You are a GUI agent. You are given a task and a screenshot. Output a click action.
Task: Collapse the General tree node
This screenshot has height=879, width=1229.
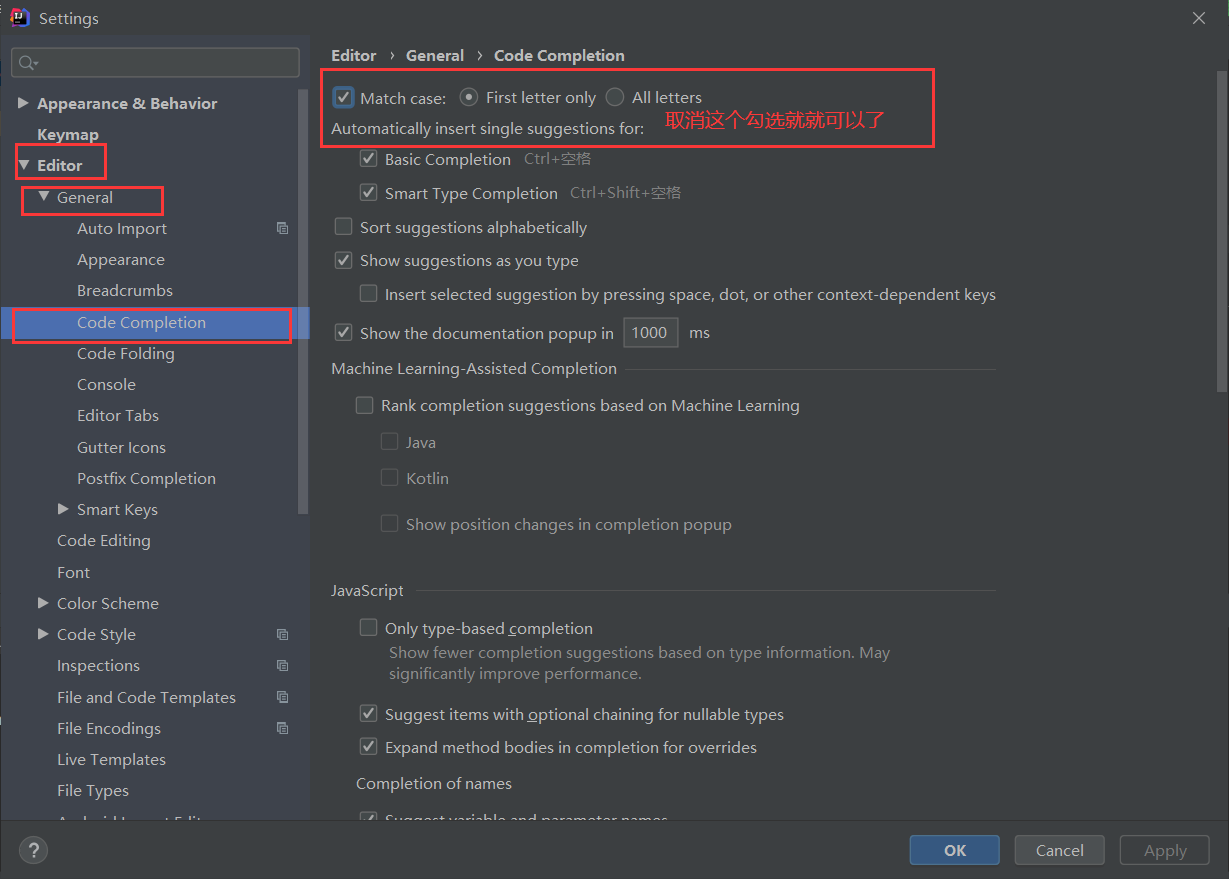click(x=44, y=197)
